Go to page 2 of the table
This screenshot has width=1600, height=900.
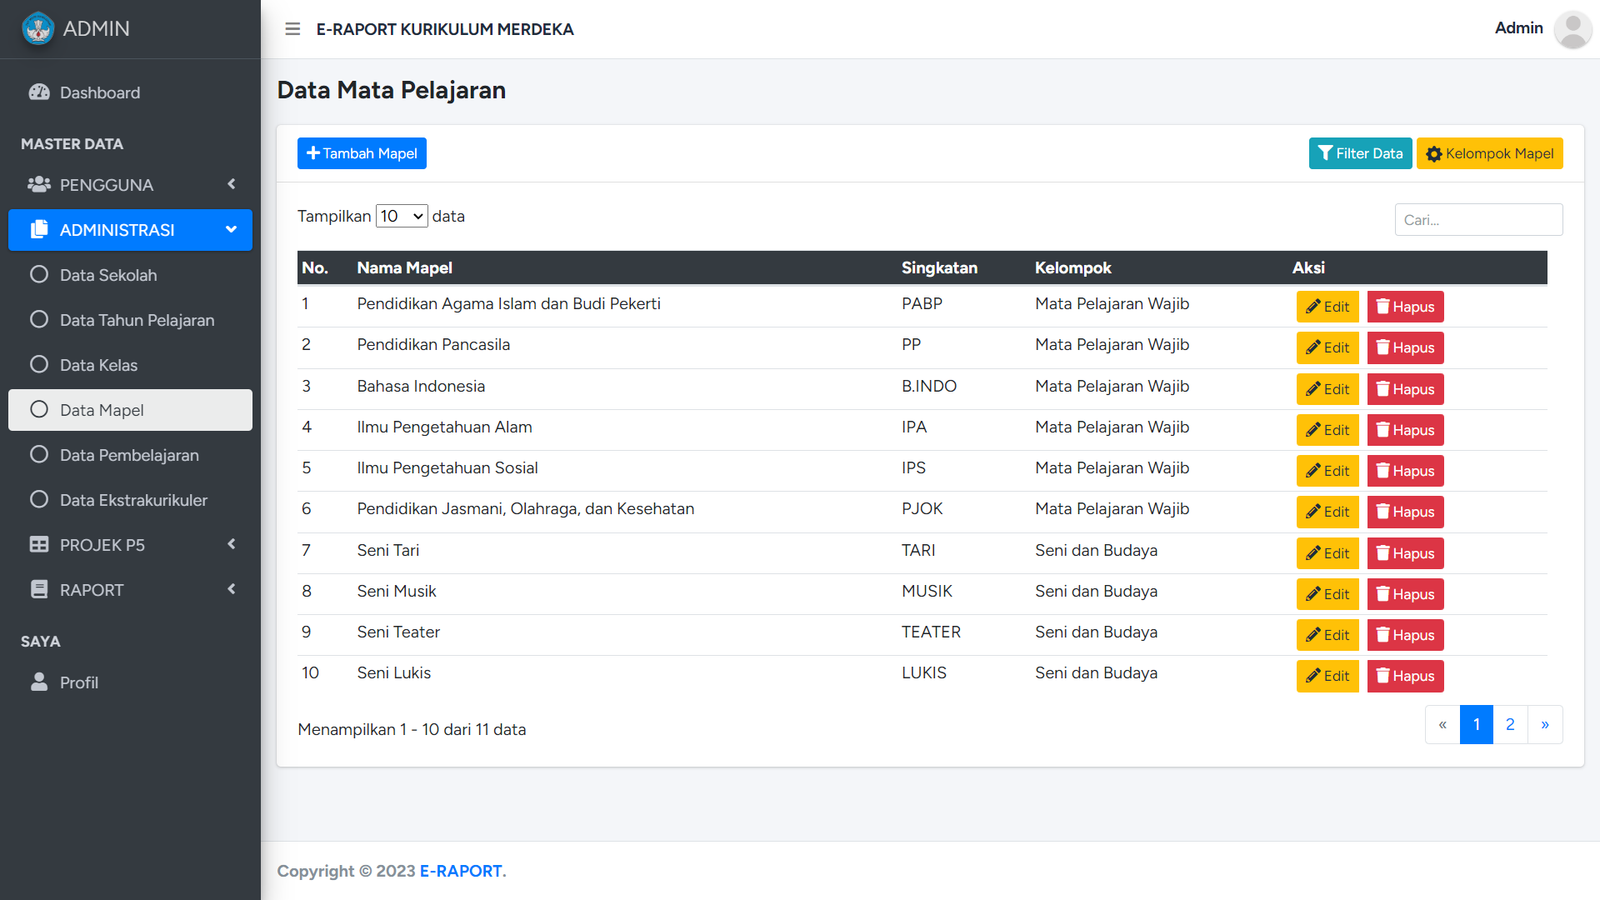coord(1510,725)
